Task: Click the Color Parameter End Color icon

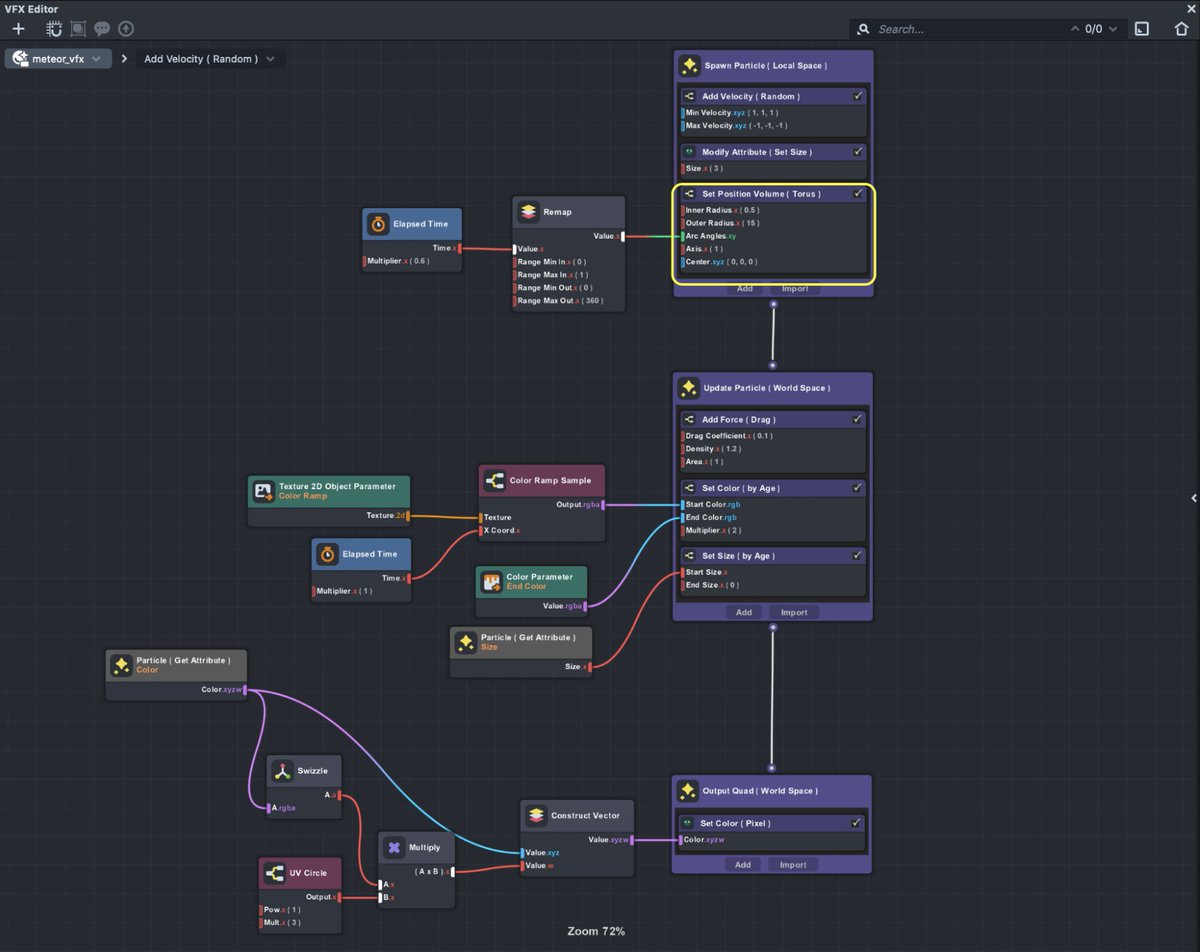Action: (x=491, y=581)
